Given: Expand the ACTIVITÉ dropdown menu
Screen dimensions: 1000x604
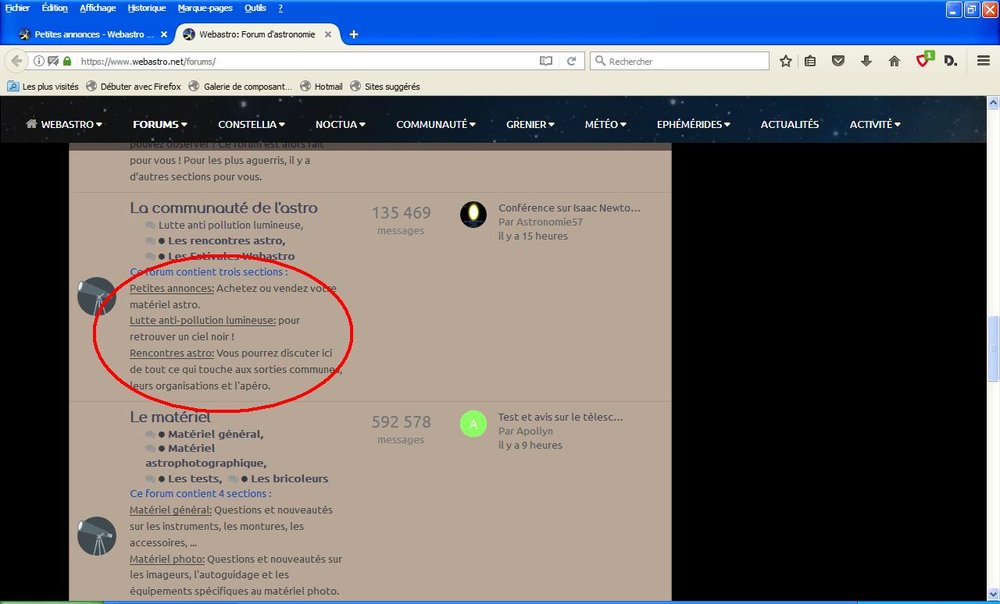Looking at the screenshot, I should (x=874, y=124).
